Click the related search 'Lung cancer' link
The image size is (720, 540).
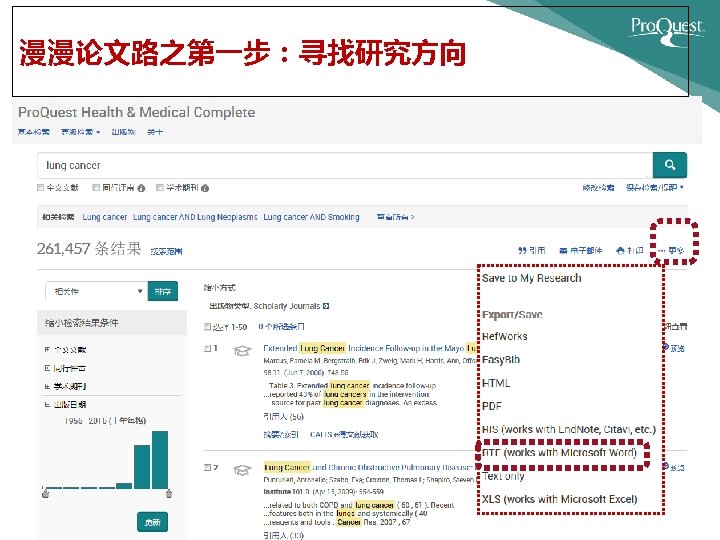coord(105,217)
